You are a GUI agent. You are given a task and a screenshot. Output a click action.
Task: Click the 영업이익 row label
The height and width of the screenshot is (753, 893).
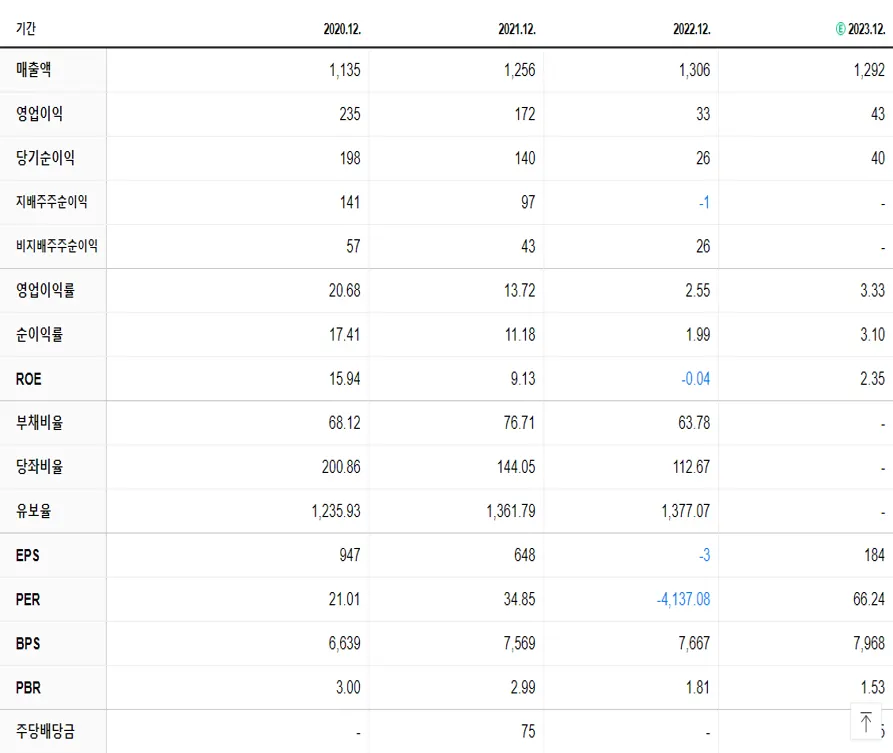39,113
